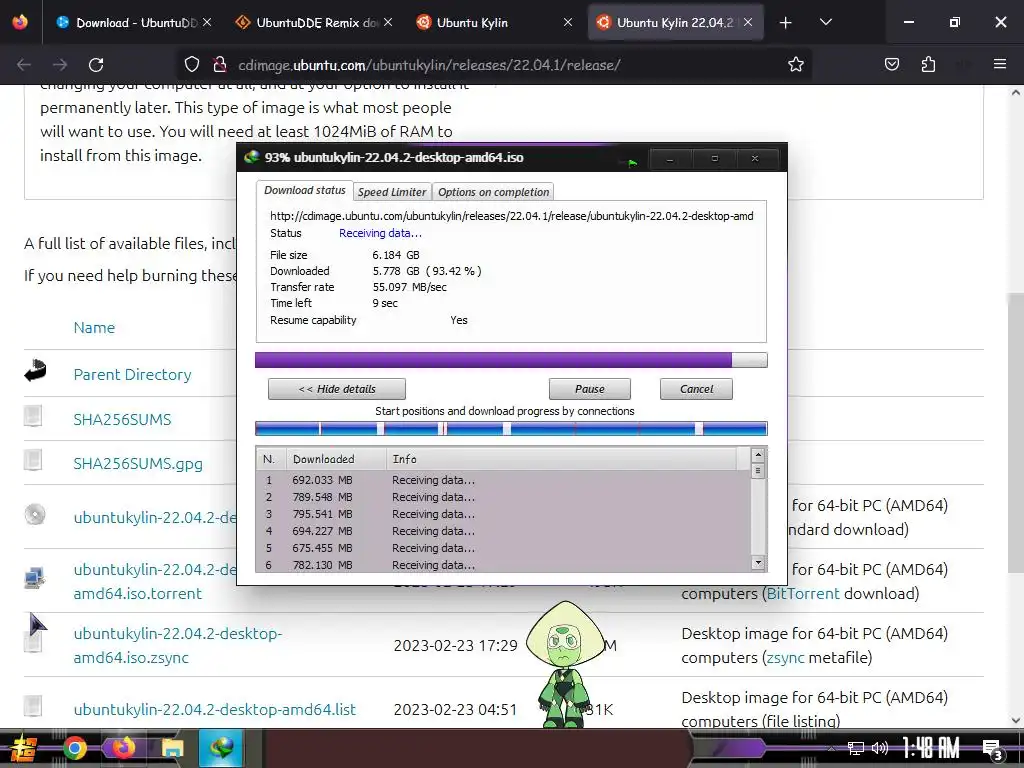Screen dimensions: 1024x768
Task: Switch to Download - UbuntuDDE tab
Action: (x=134, y=22)
